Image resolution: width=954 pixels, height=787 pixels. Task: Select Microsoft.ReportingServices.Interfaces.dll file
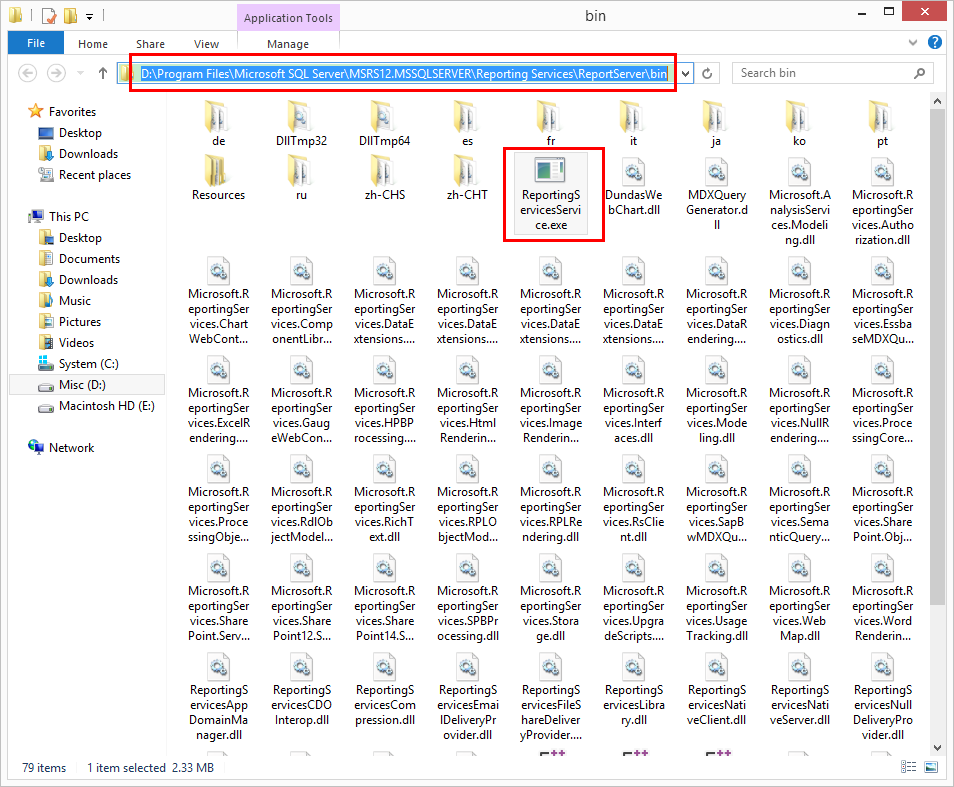tap(633, 401)
